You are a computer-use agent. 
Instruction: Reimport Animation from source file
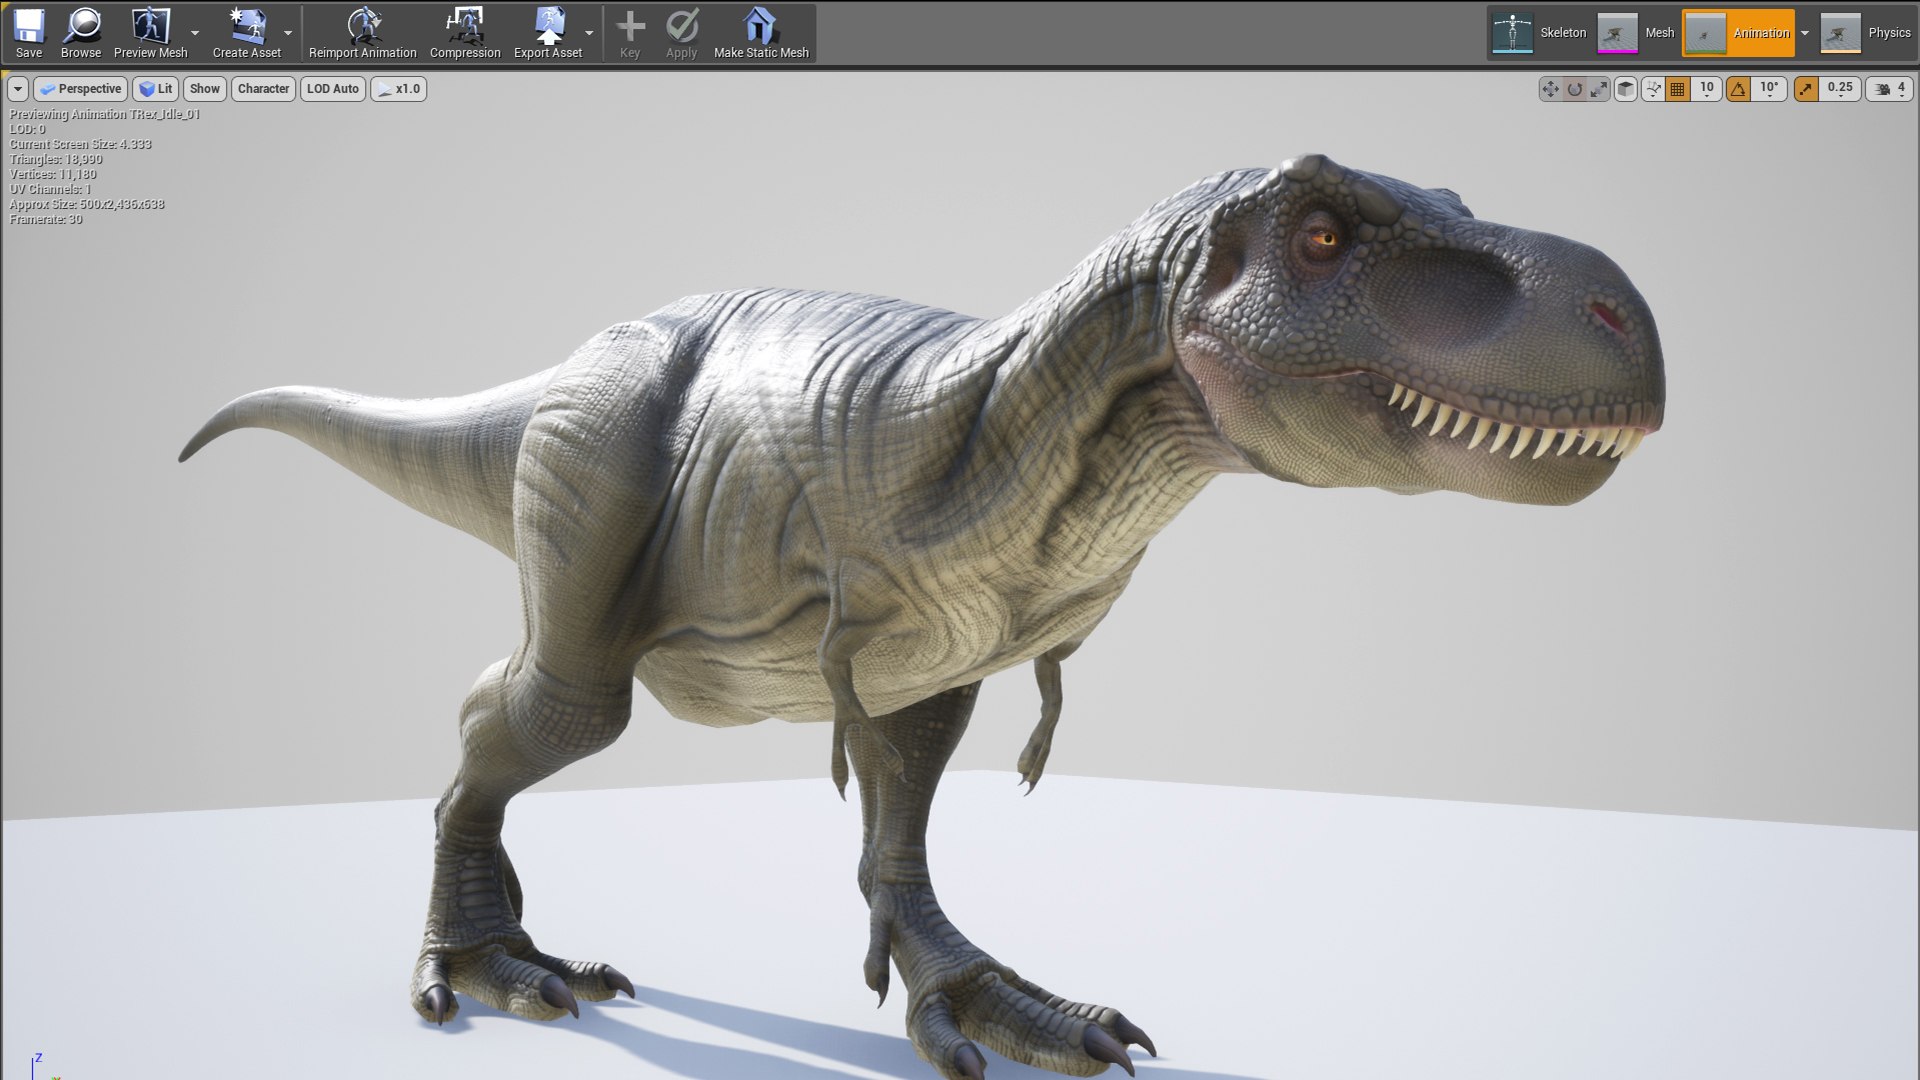pyautogui.click(x=362, y=33)
